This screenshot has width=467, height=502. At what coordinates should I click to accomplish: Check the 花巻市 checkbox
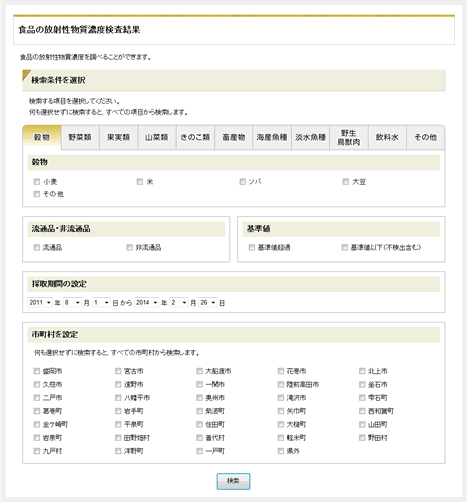coord(281,371)
